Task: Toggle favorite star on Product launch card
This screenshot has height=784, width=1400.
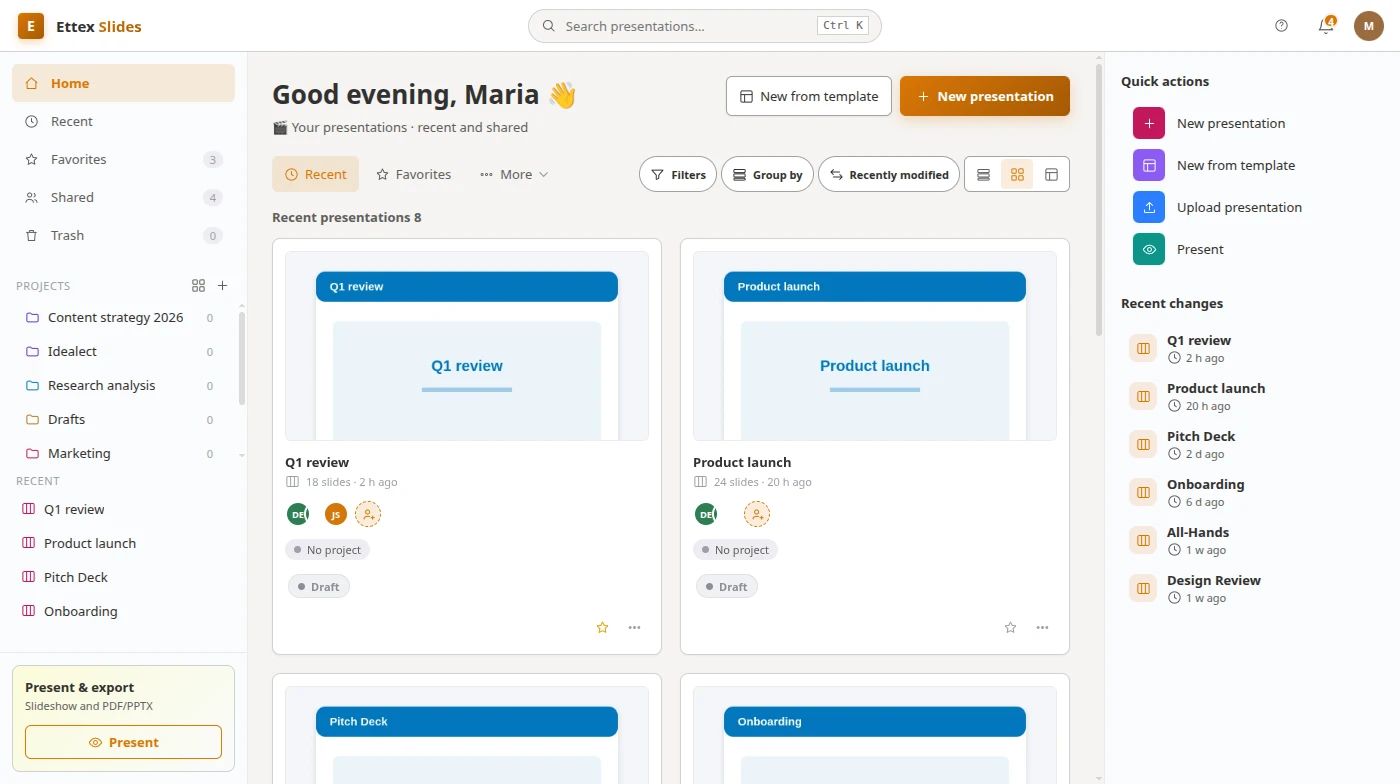Action: (1010, 627)
